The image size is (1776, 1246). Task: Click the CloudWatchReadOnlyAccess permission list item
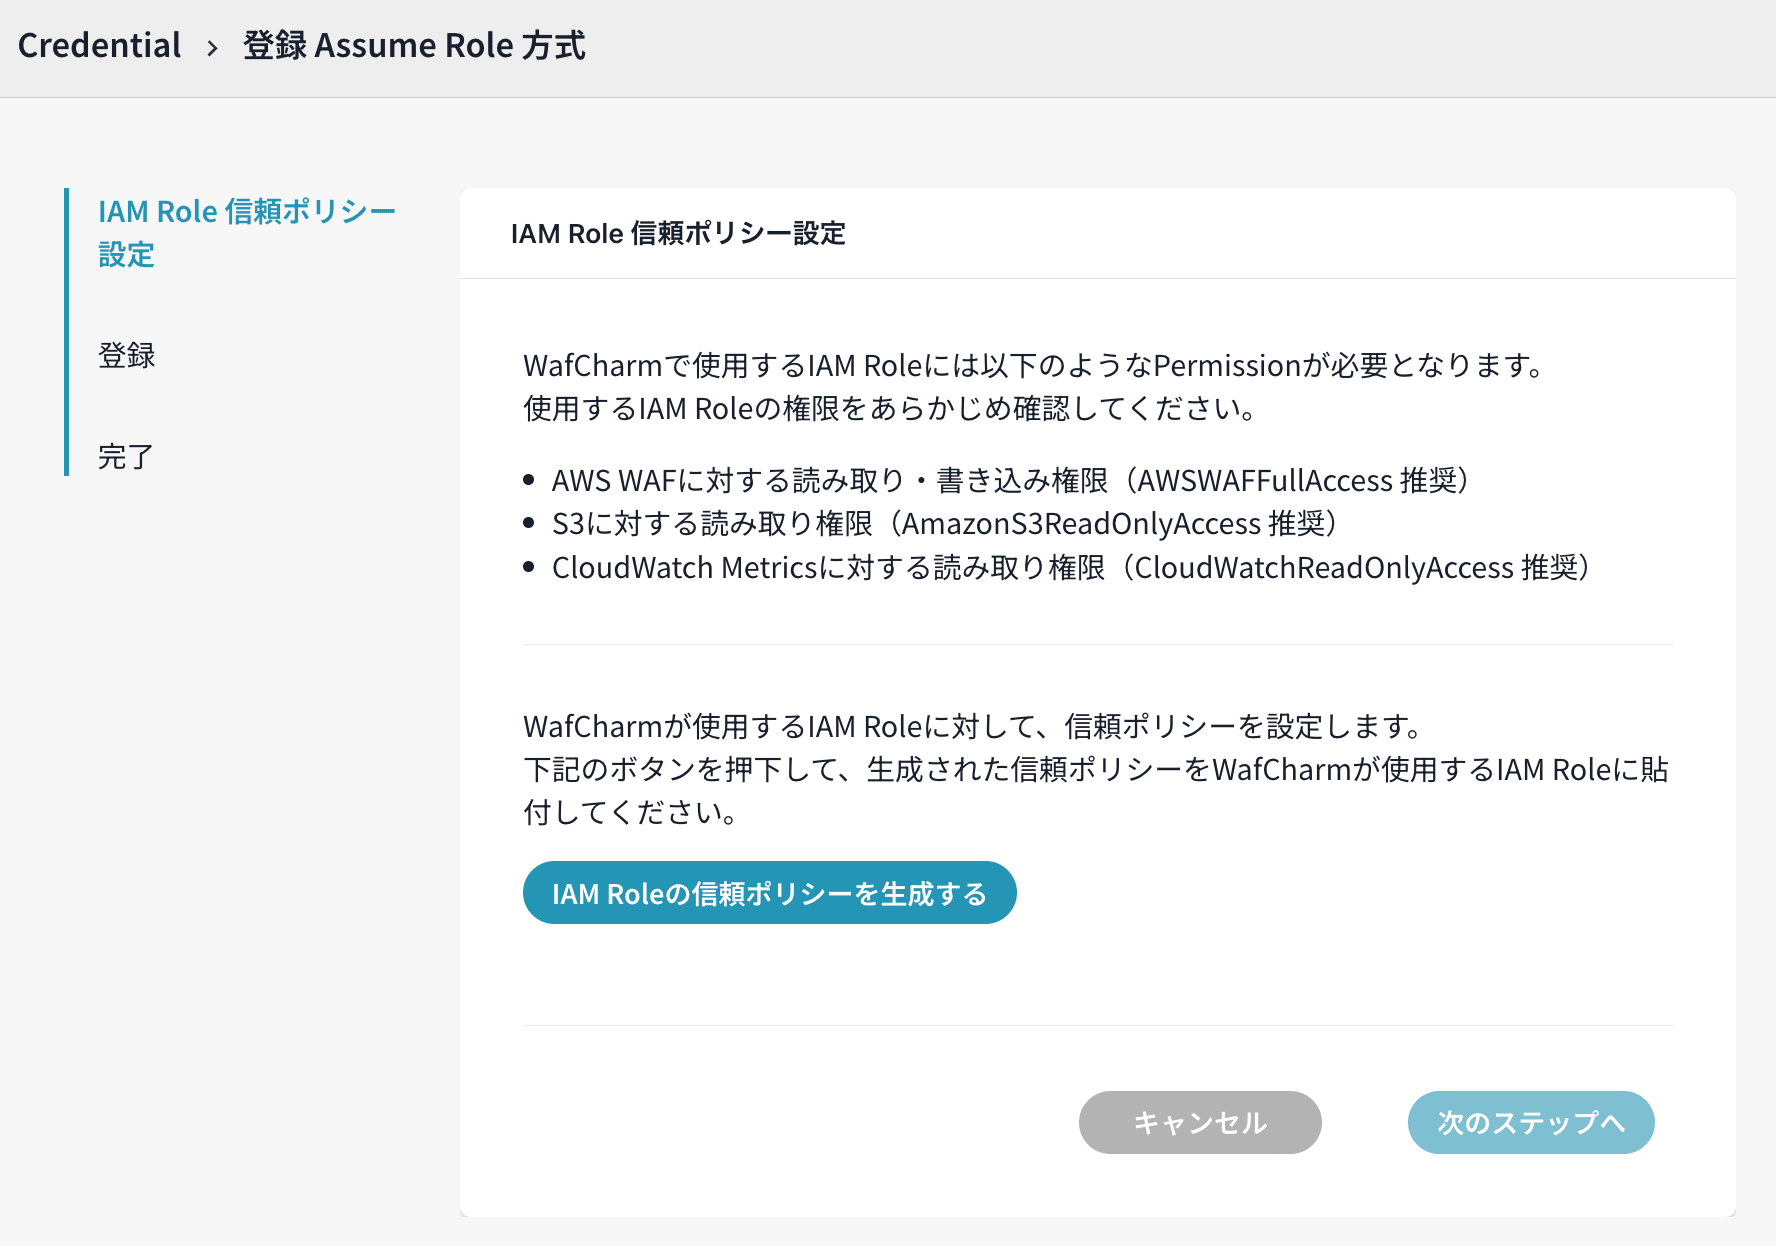pyautogui.click(x=1070, y=568)
